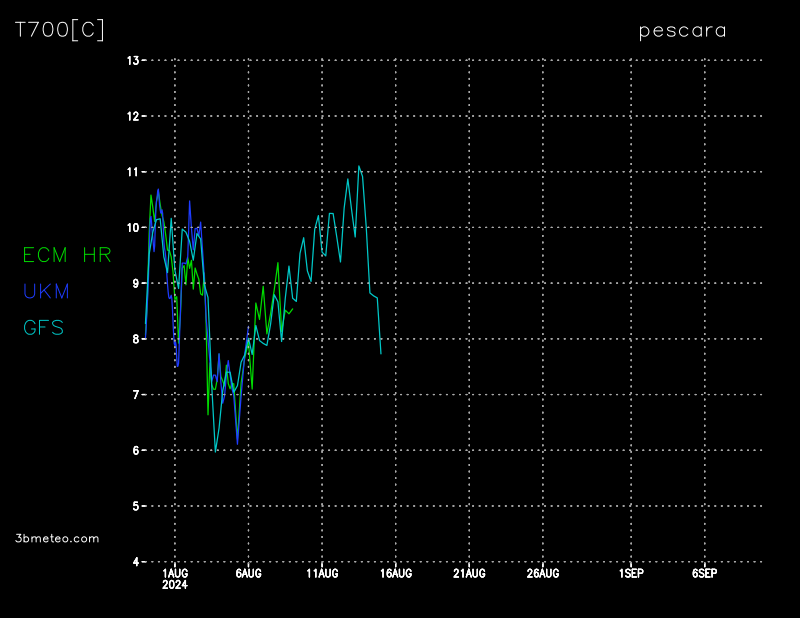Click the 6AUG date axis label
Screen dimensions: 800x618
[248, 574]
